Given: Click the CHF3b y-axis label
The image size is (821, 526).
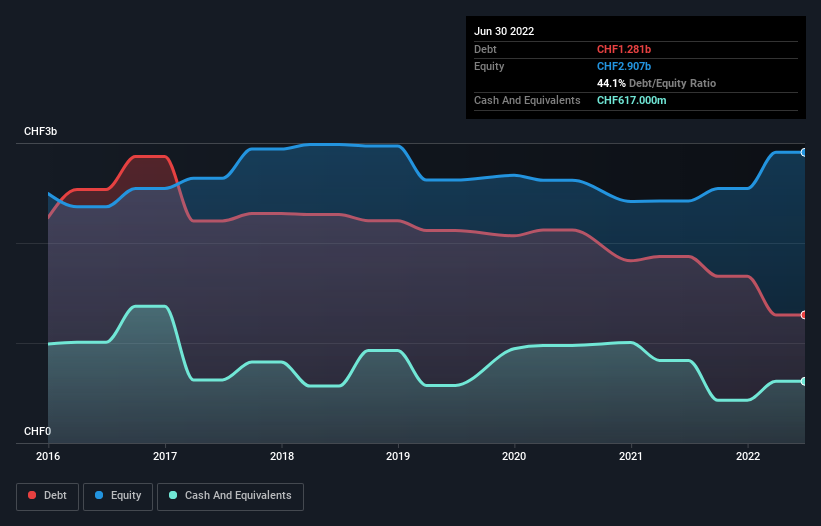Looking at the screenshot, I should [40, 131].
